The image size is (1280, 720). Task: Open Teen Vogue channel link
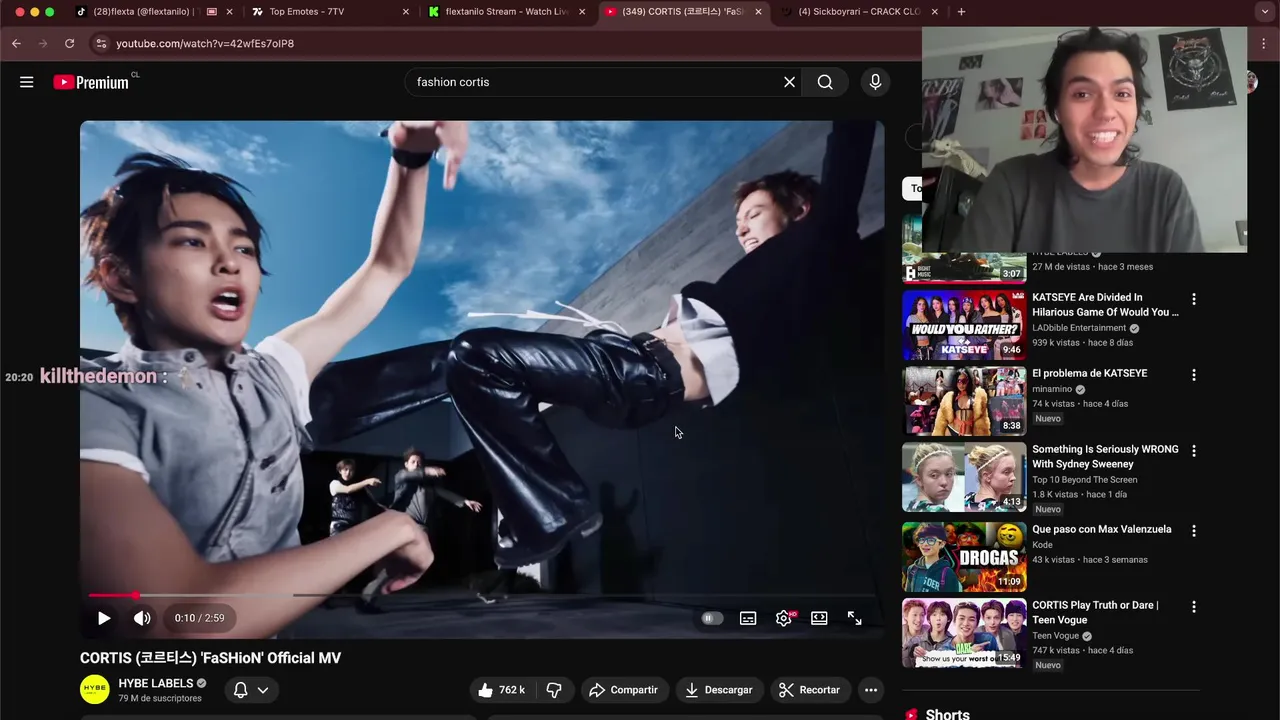[x=1055, y=636]
